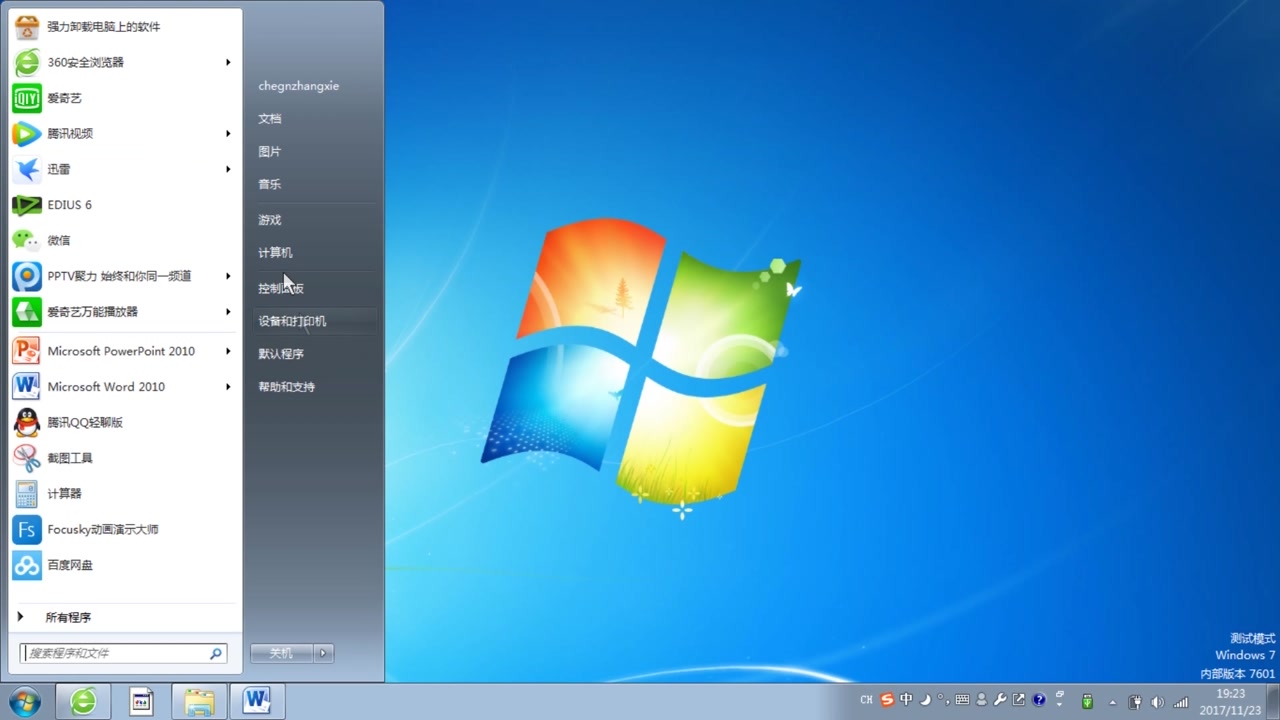
Task: Click IME user account icon
Action: pyautogui.click(x=981, y=700)
